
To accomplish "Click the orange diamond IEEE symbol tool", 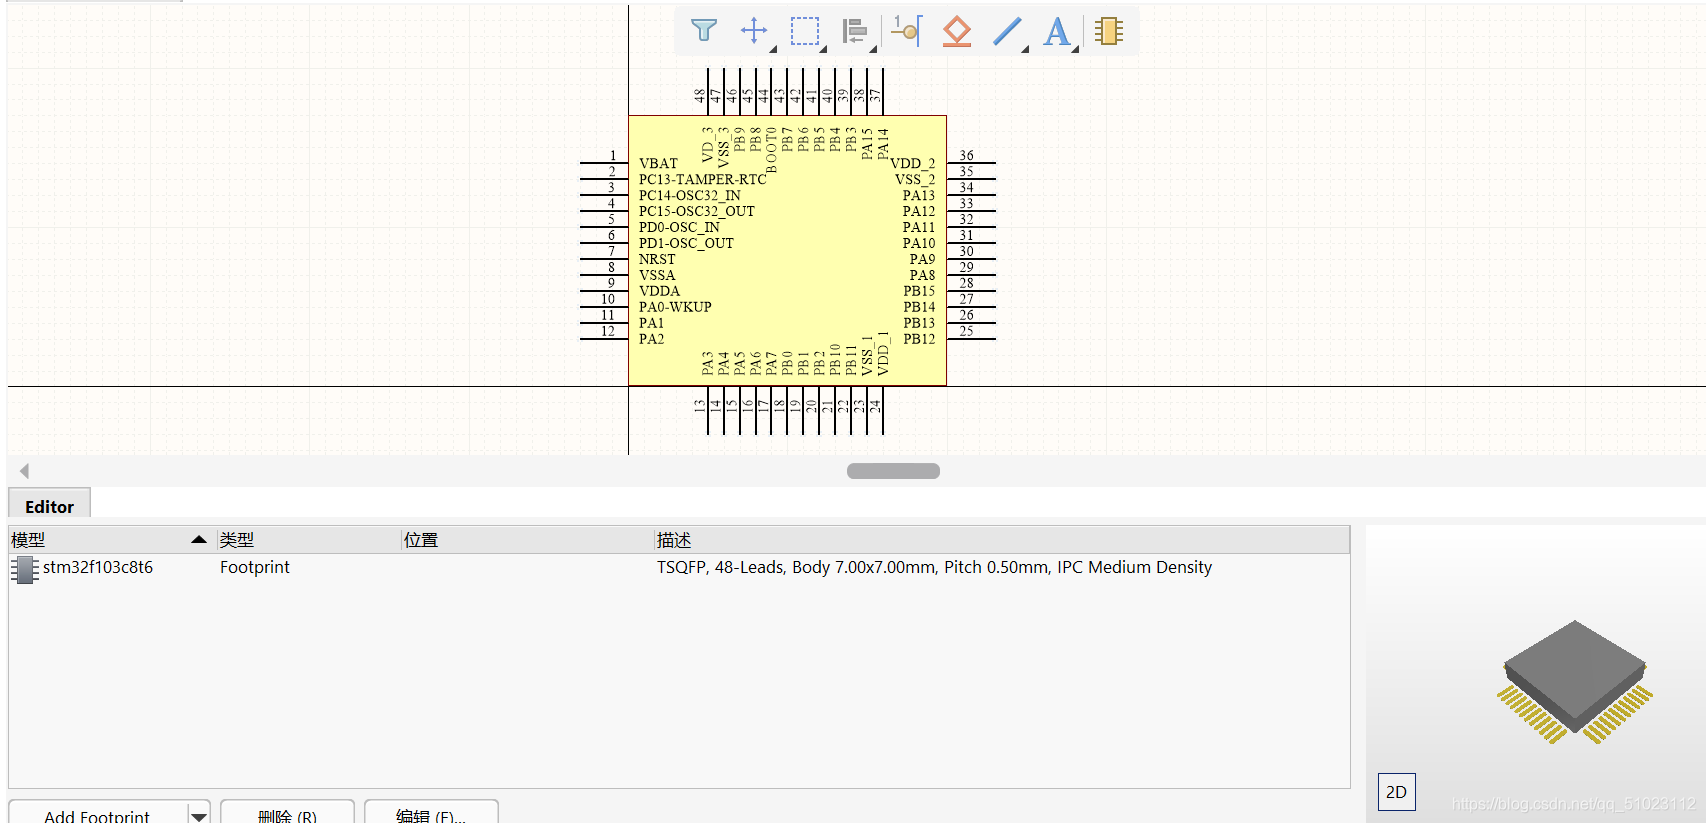I will [x=957, y=31].
